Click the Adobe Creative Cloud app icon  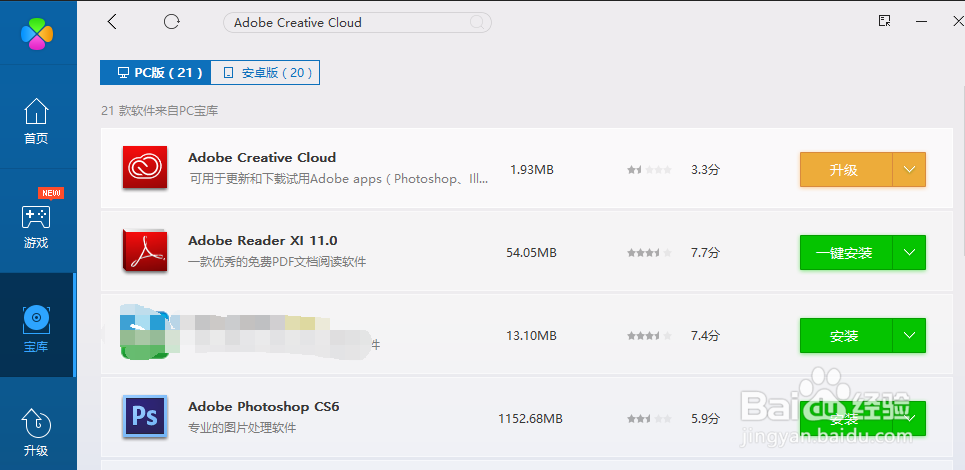[145, 167]
